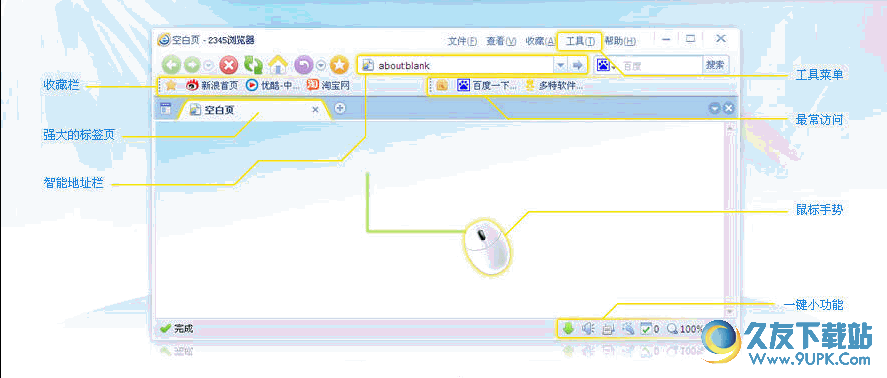Open the 新浪首页 bookmark

pos(212,85)
